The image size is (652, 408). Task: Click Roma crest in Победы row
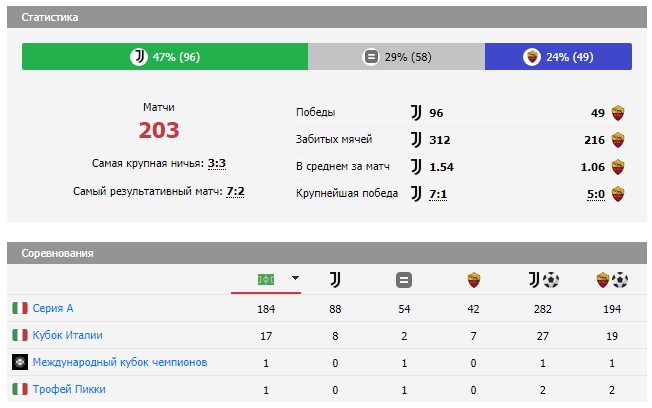coord(618,113)
